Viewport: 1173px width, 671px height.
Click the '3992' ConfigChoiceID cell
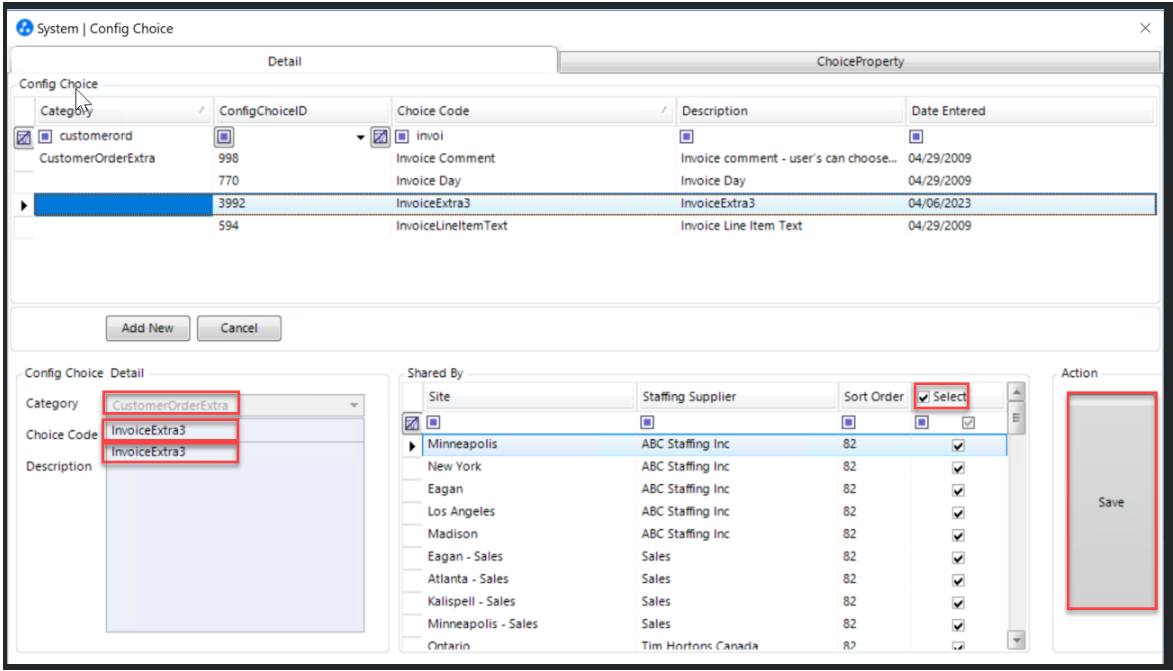[303, 203]
